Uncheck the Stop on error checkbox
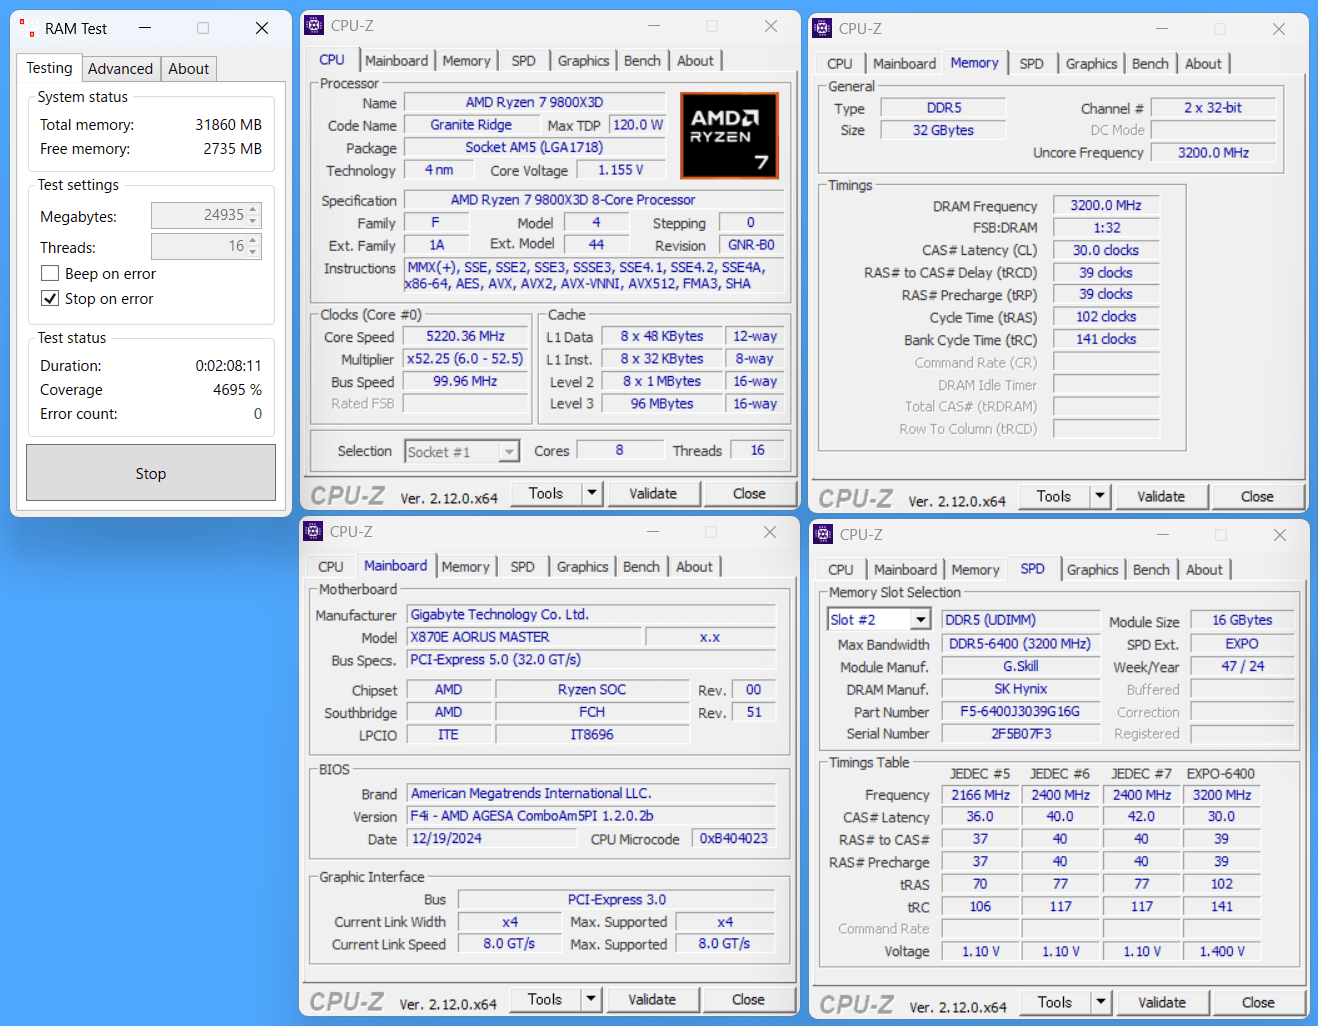1318x1026 pixels. tap(50, 299)
